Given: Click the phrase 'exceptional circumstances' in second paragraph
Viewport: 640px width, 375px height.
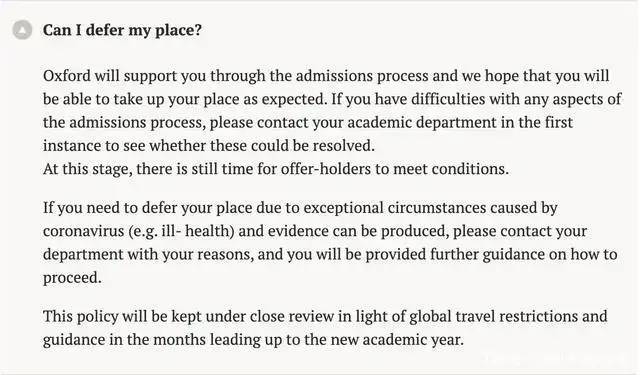Looking at the screenshot, I should [x=395, y=208].
